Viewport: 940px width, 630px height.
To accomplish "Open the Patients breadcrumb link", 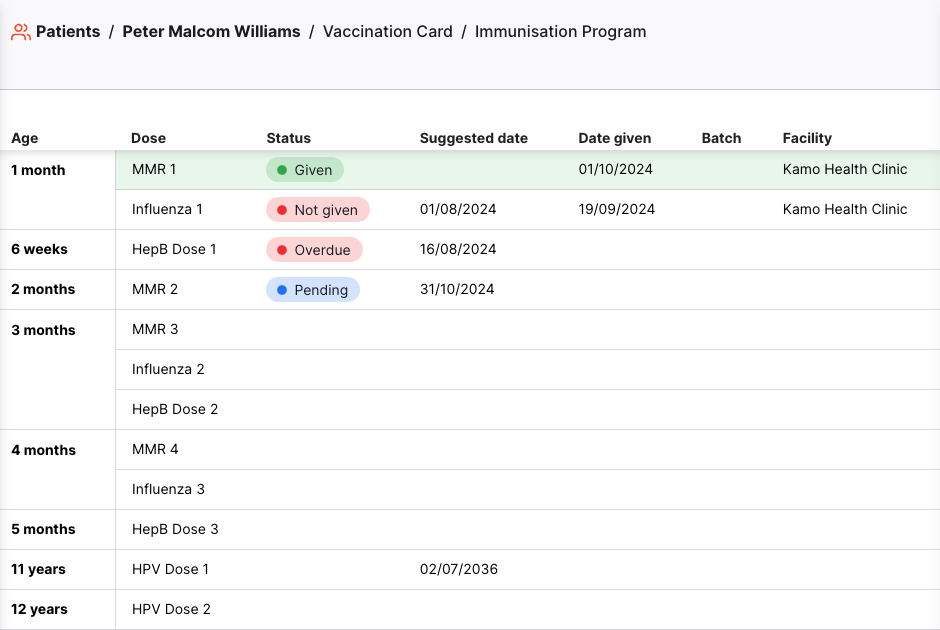I will coord(68,32).
